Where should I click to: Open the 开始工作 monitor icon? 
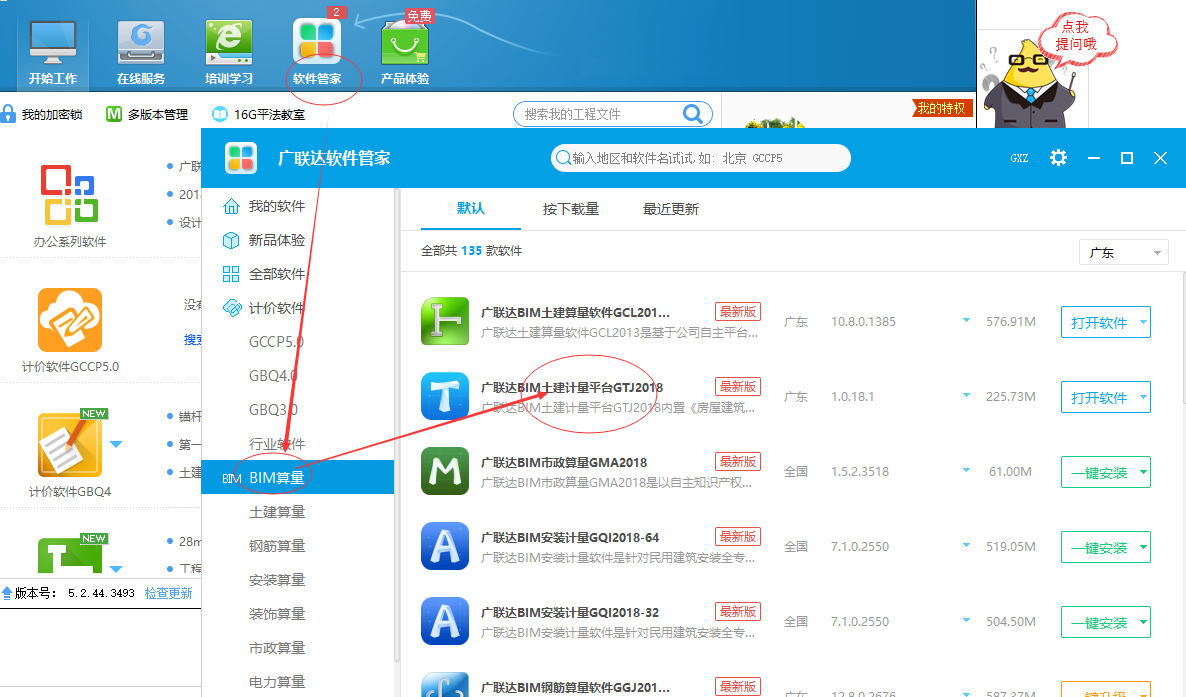pos(53,42)
